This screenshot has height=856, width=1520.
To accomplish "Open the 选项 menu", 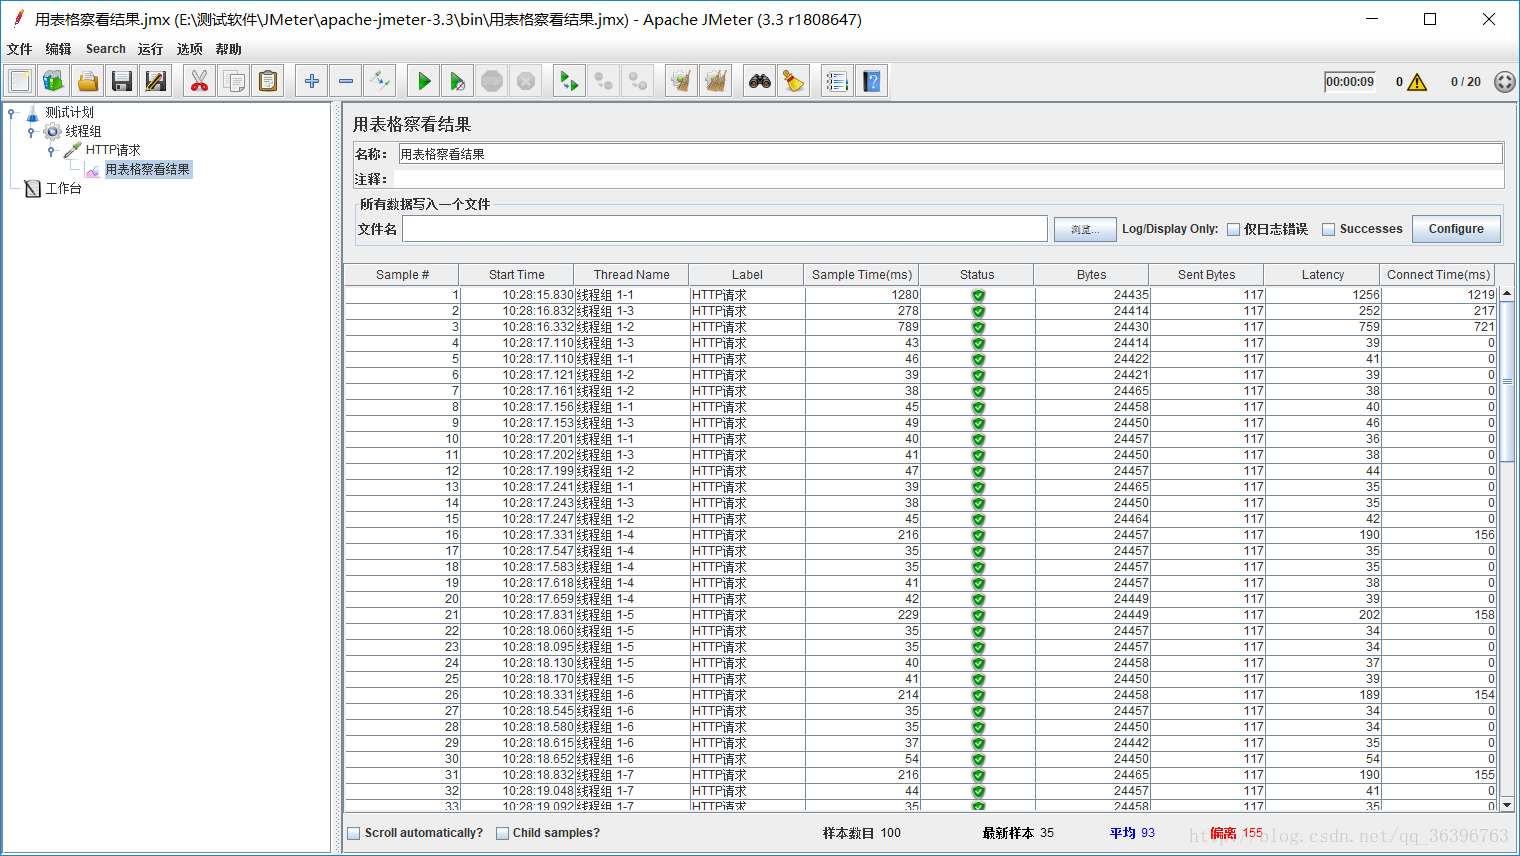I will (x=189, y=49).
